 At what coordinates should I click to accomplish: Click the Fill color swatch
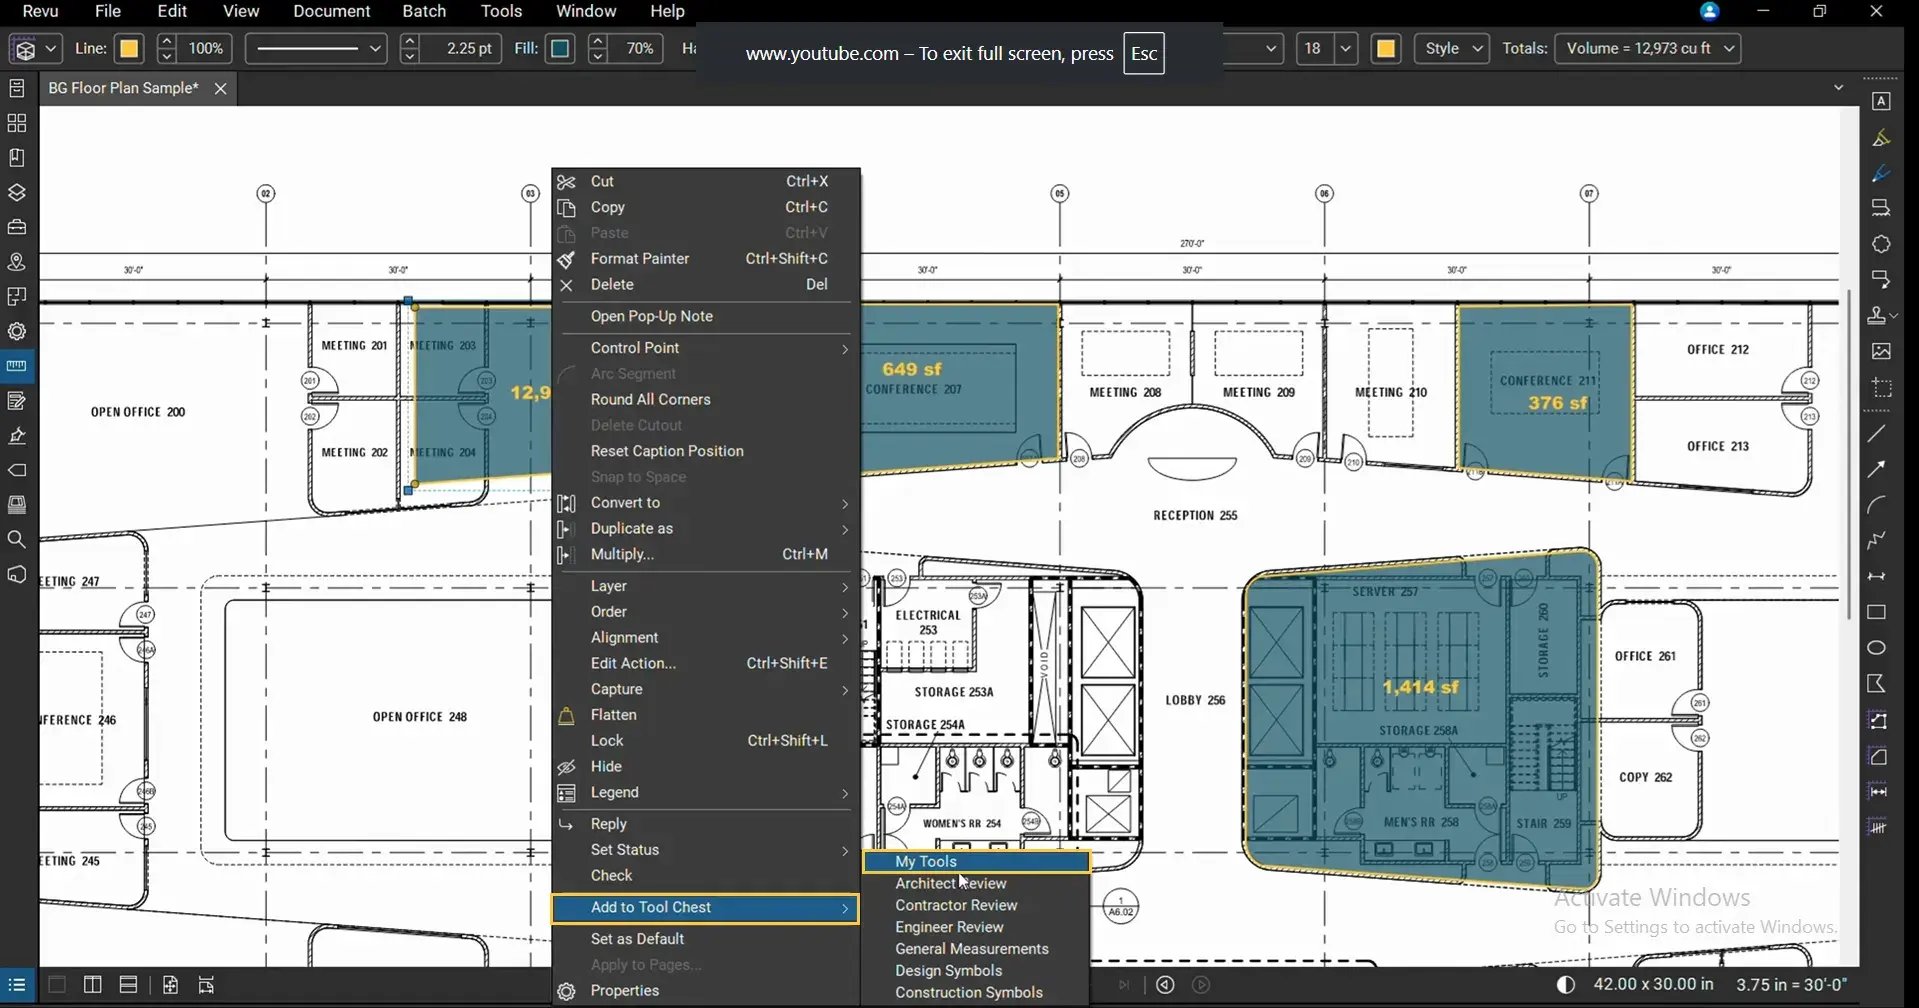(561, 48)
